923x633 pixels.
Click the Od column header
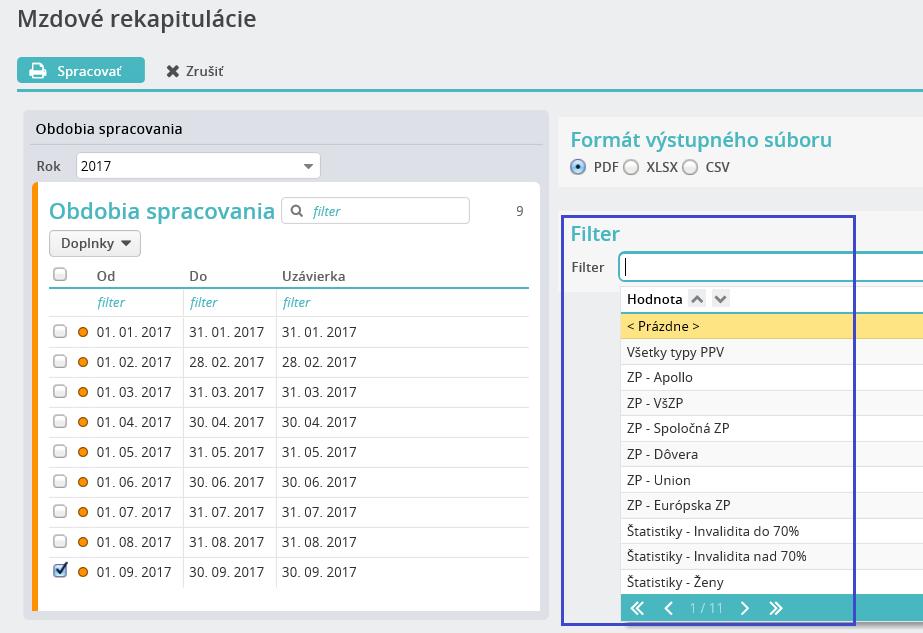tap(106, 276)
